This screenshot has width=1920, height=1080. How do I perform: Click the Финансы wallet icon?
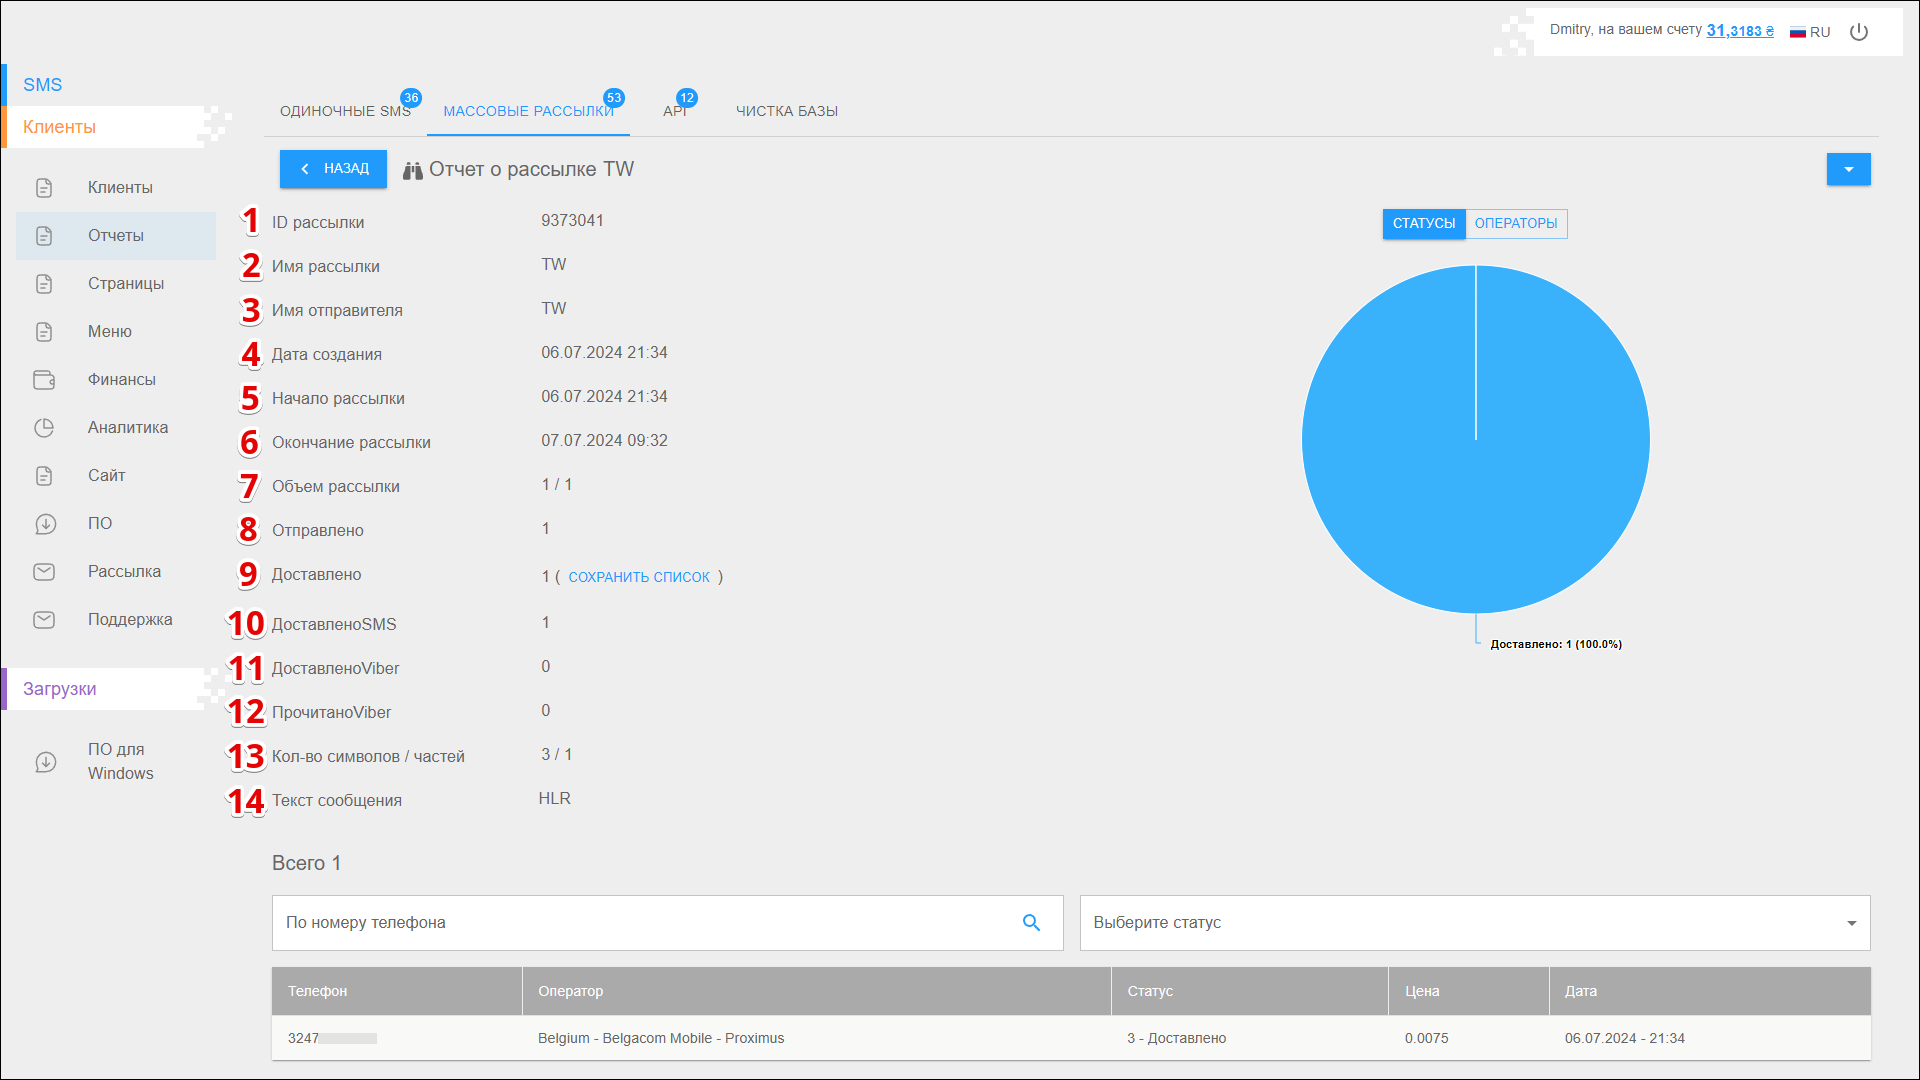click(x=44, y=380)
